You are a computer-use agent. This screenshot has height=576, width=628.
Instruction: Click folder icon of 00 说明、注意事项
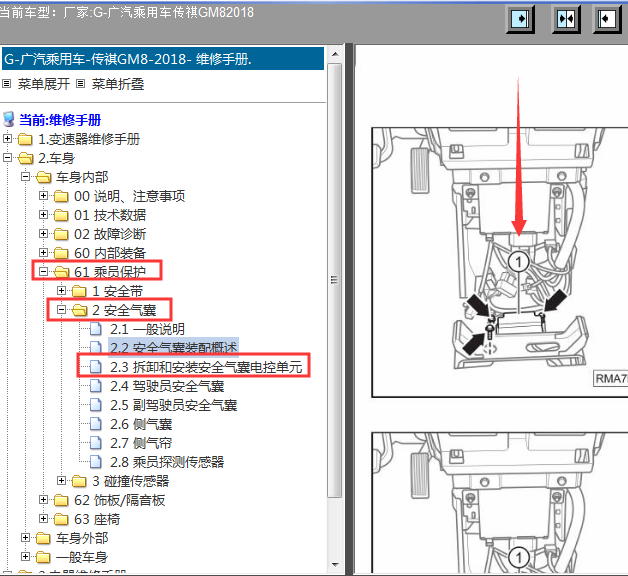pos(61,196)
